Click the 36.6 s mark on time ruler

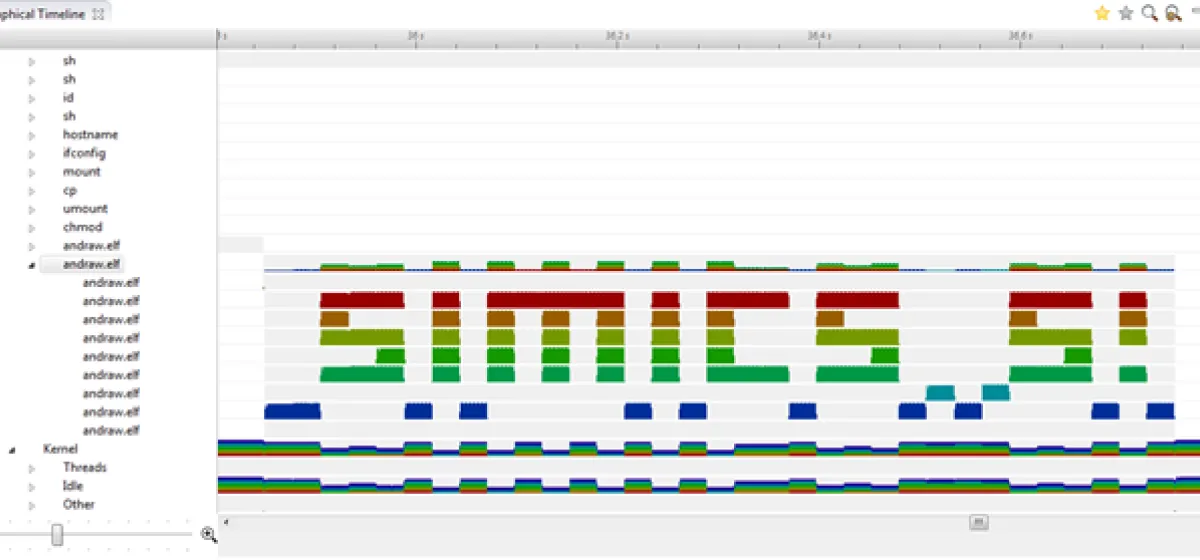point(1021,35)
